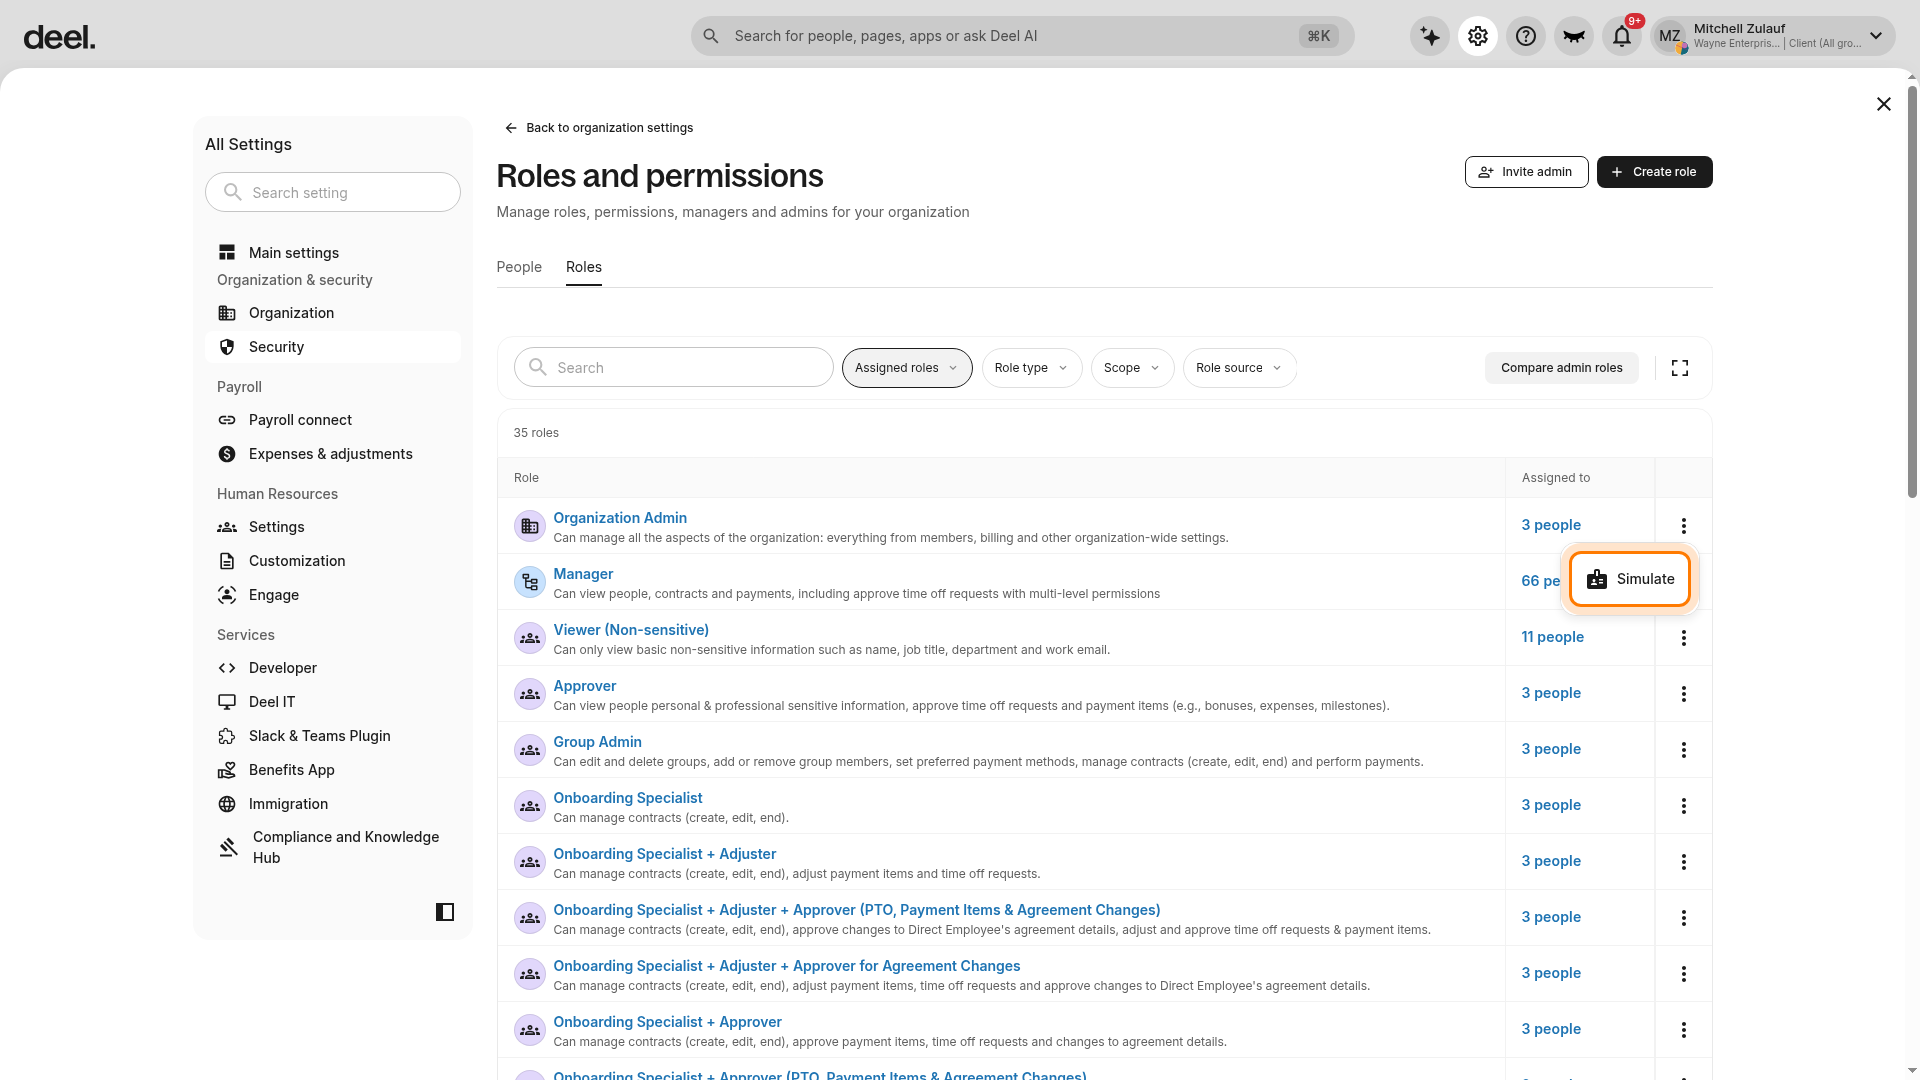This screenshot has height=1080, width=1920.
Task: Open the Organization Admin role link
Action: click(x=620, y=518)
